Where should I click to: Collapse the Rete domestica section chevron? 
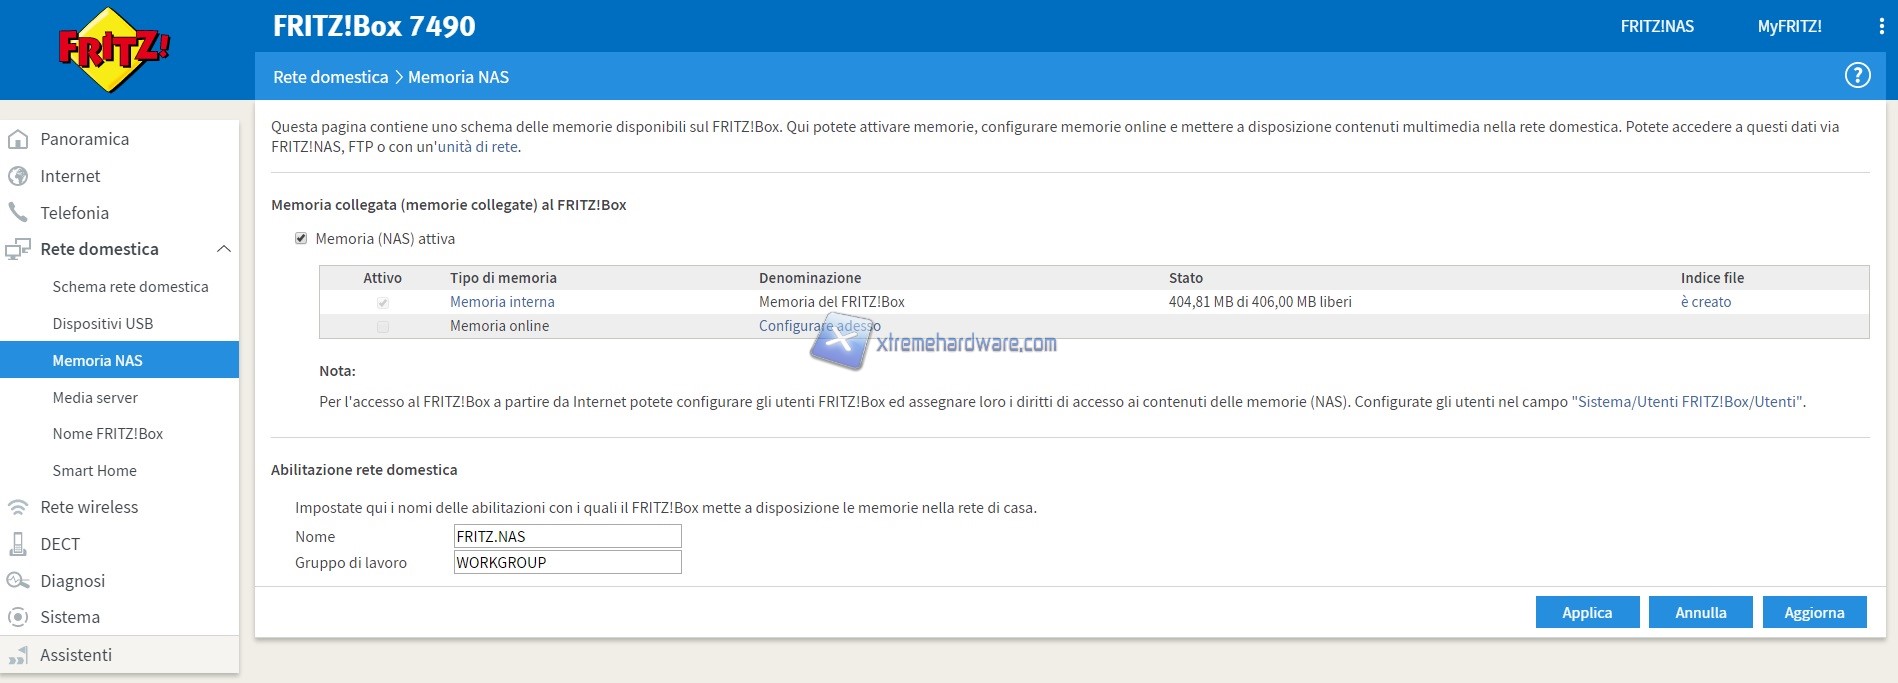pos(224,249)
